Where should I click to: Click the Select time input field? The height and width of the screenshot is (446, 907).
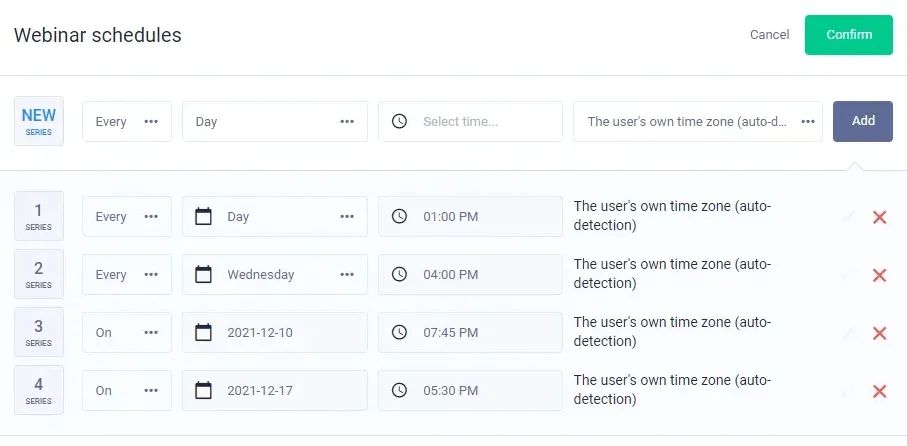tap(480, 121)
